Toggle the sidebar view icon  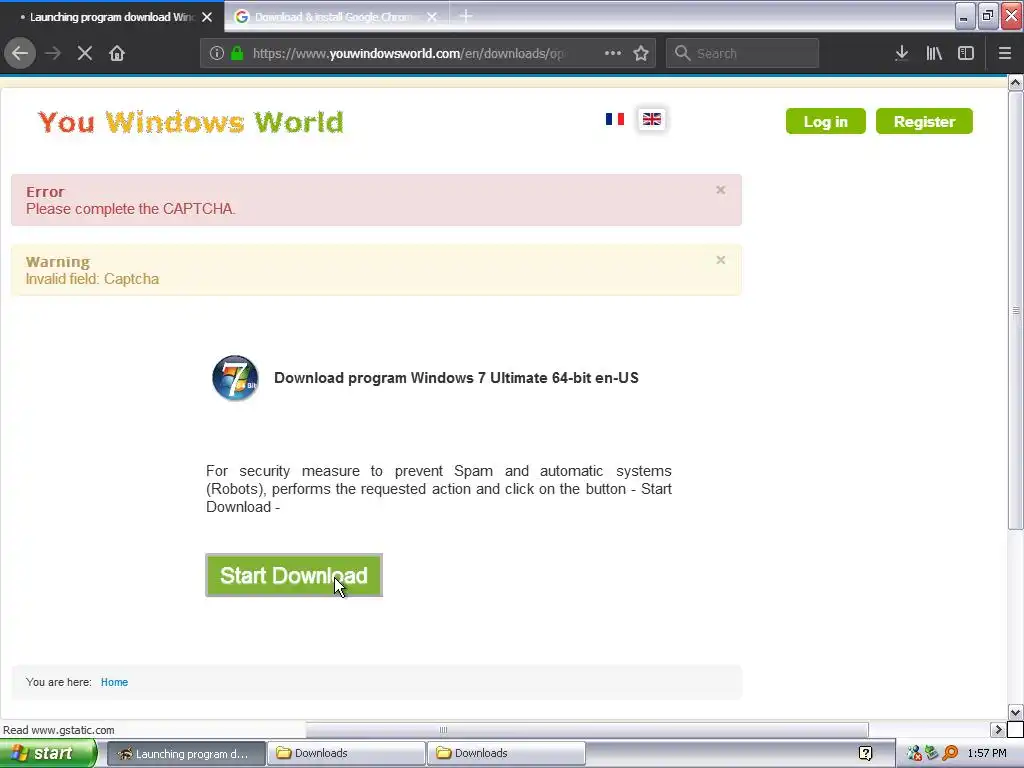point(966,54)
